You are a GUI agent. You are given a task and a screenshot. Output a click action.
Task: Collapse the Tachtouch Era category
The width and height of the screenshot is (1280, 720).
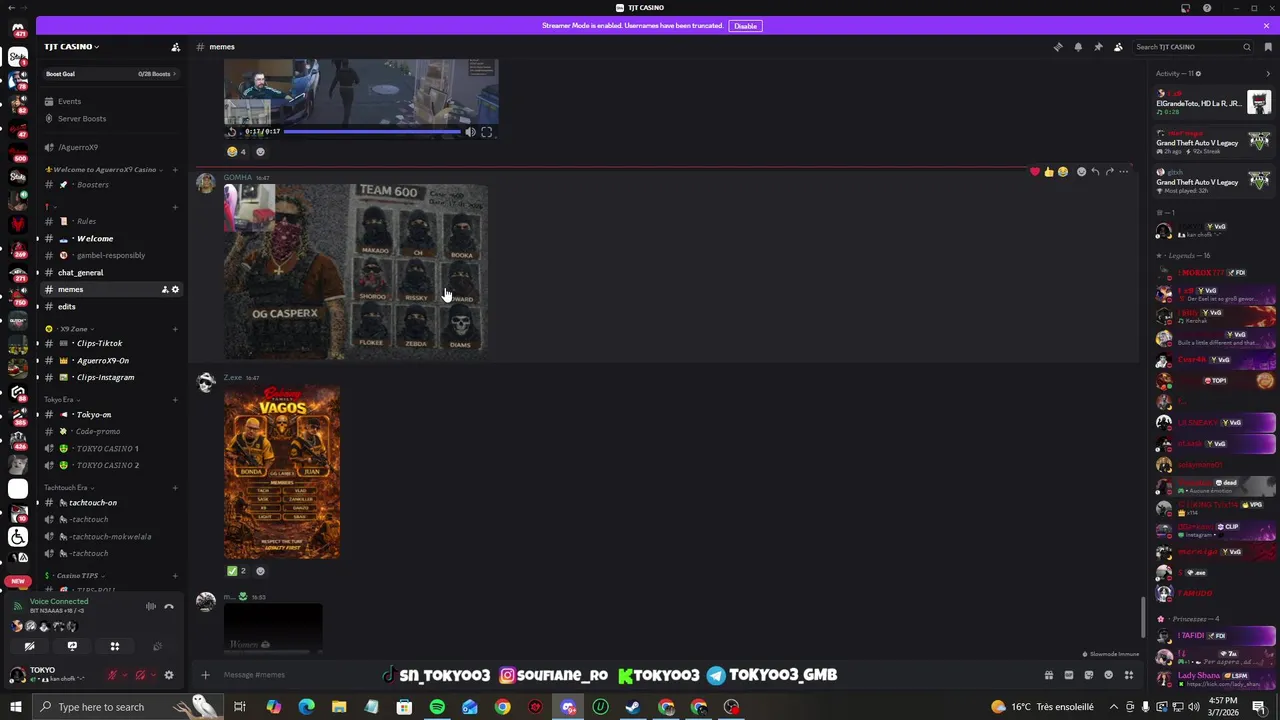[65, 488]
